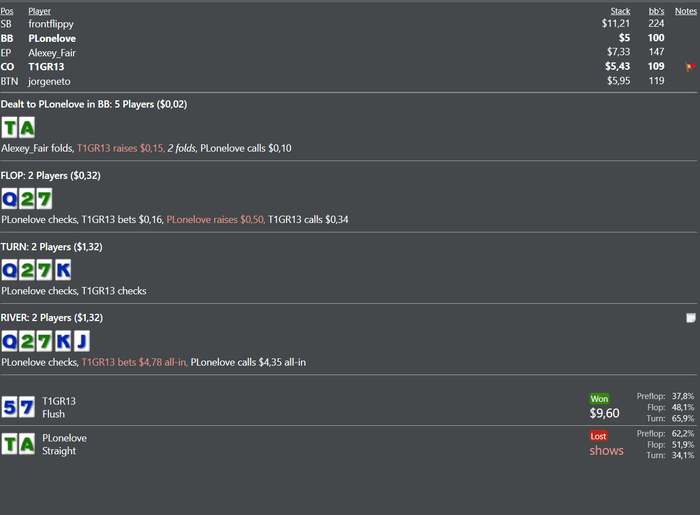
Task: Click the red Lost badge
Action: click(598, 436)
